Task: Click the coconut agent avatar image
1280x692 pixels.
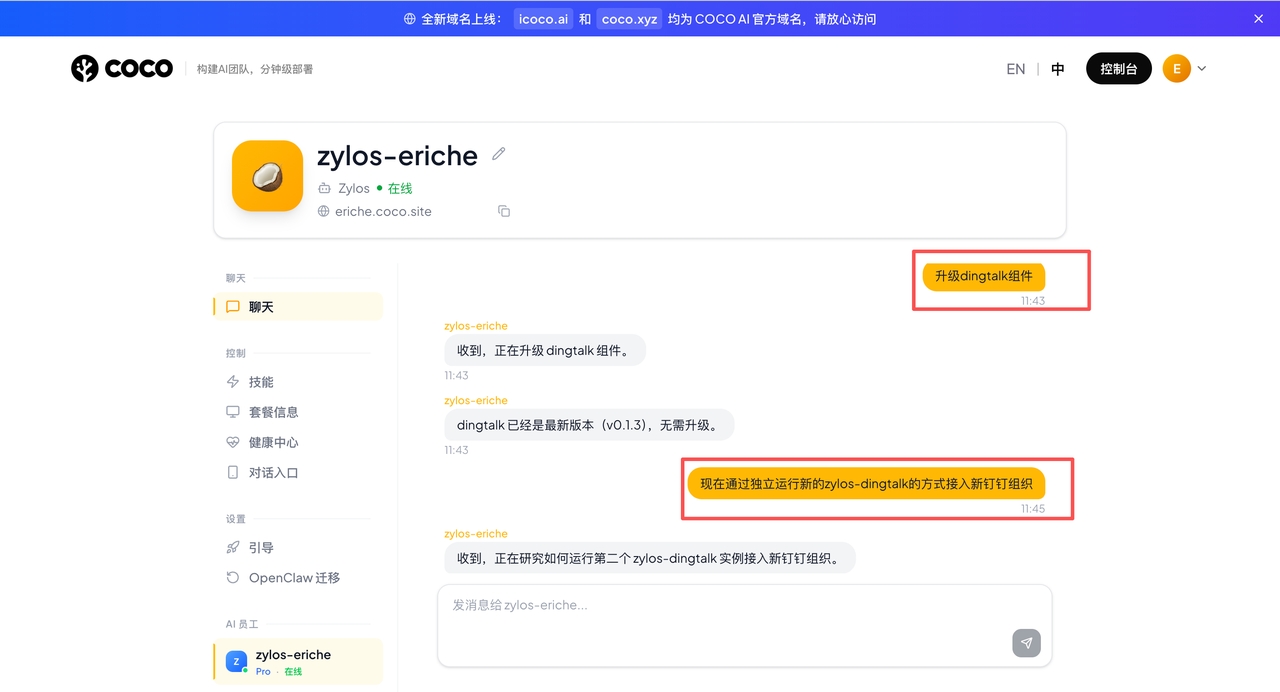Action: click(267, 176)
